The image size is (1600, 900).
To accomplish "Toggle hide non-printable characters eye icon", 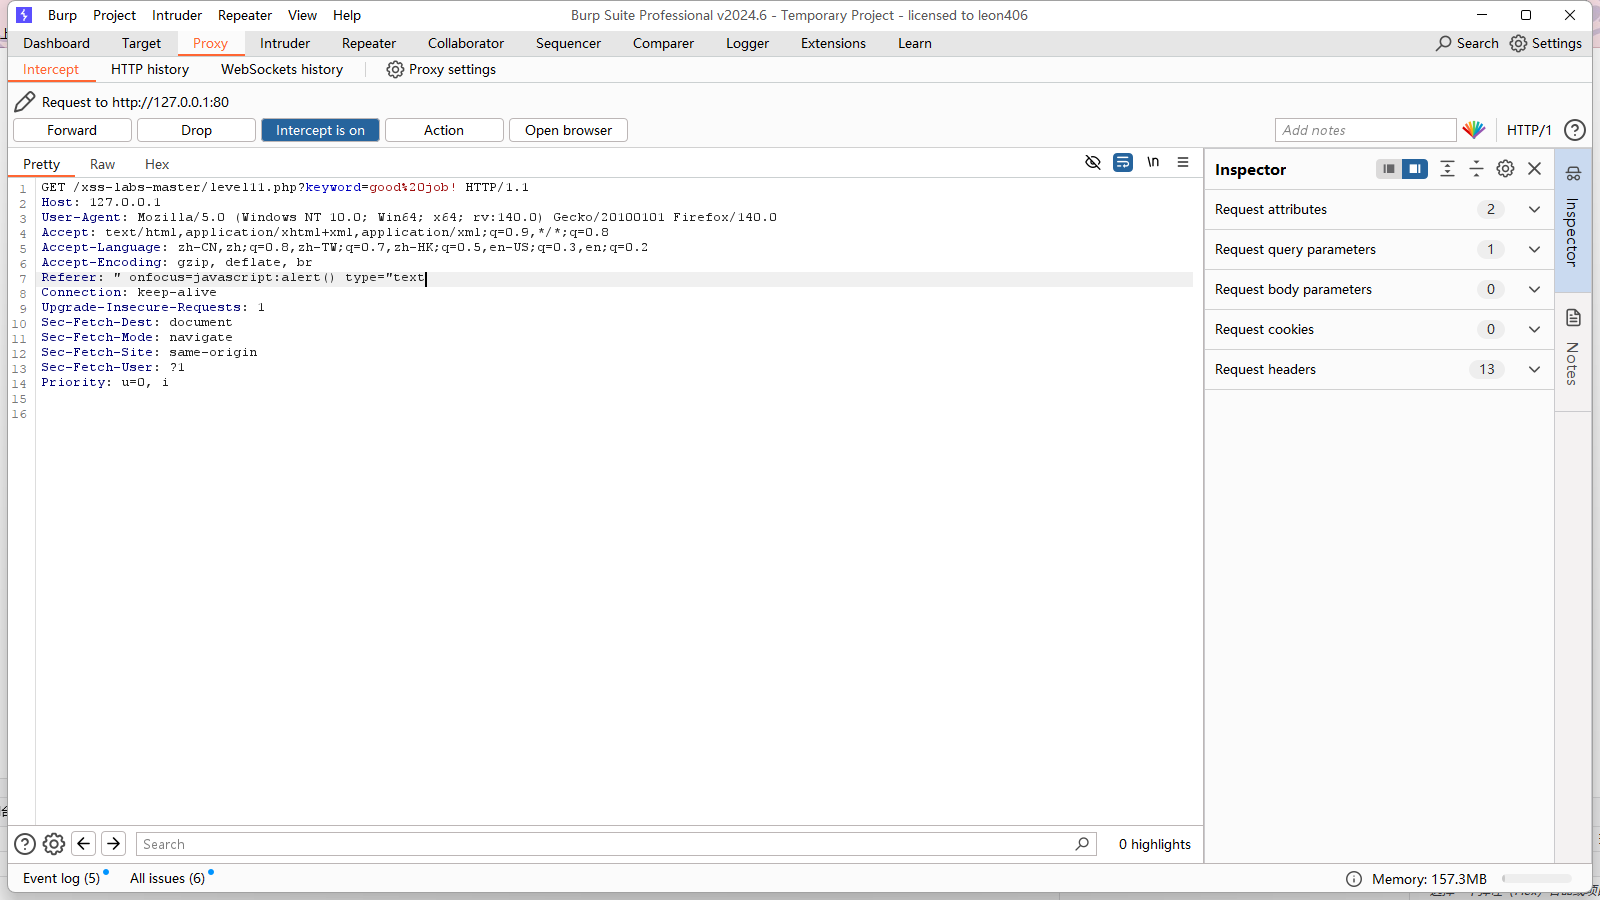I will (x=1093, y=162).
